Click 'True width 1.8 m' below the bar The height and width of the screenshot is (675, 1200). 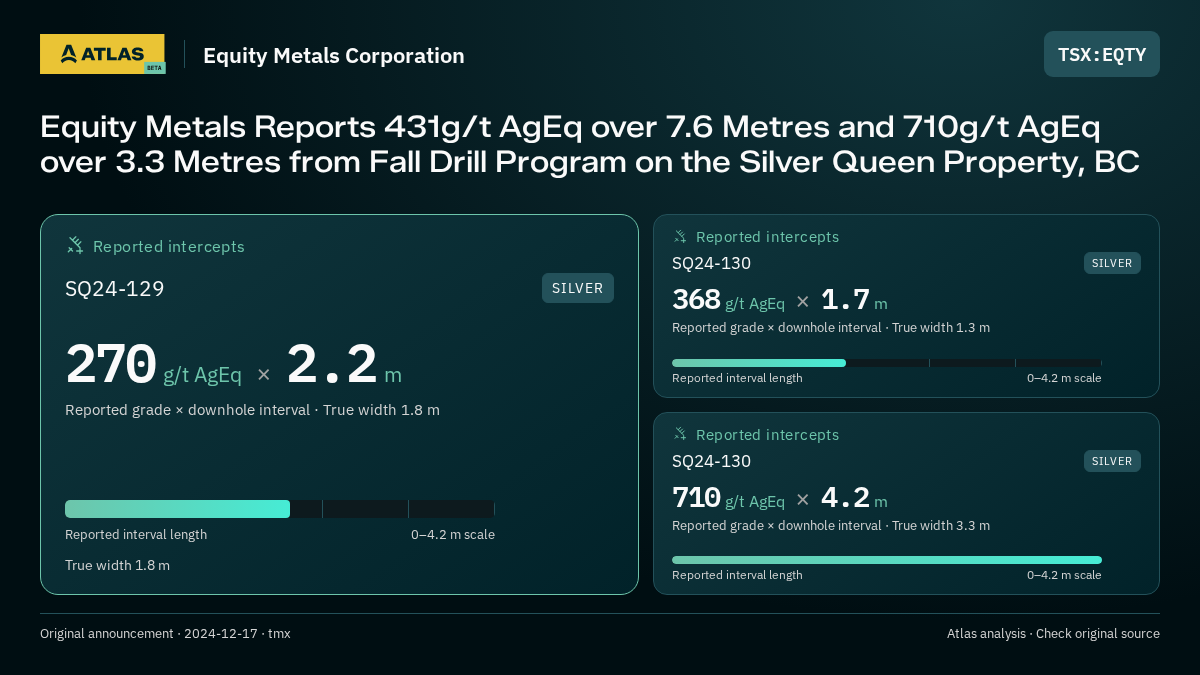[x=117, y=565]
